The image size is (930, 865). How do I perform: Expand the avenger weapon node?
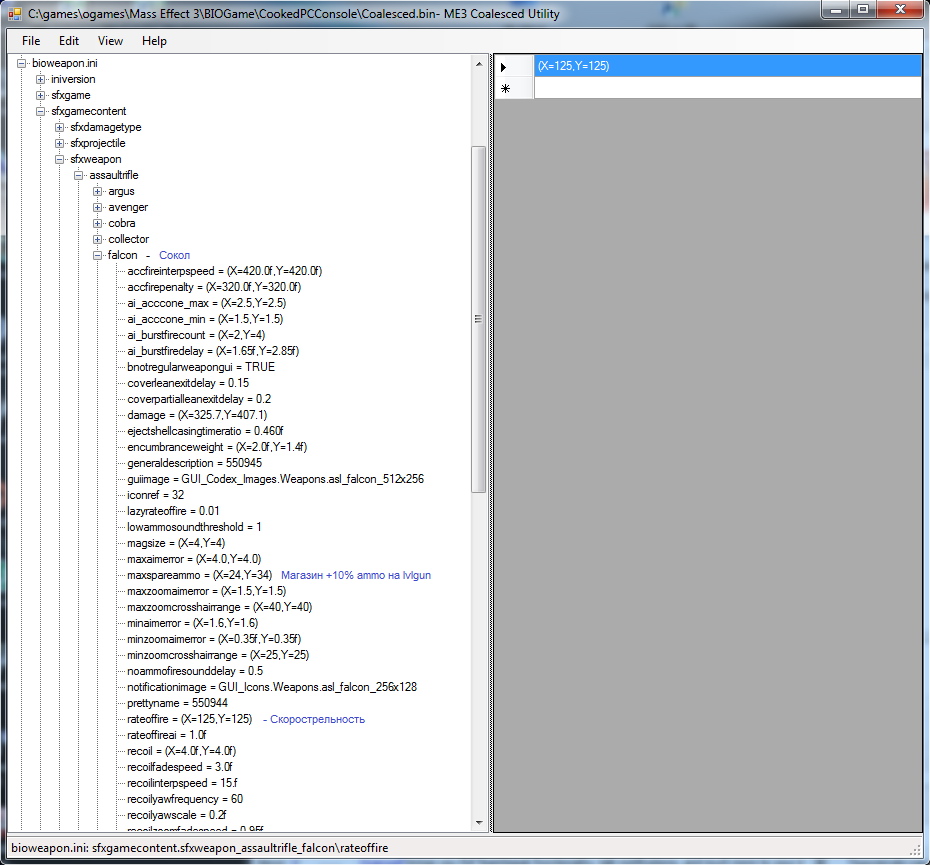click(97, 207)
